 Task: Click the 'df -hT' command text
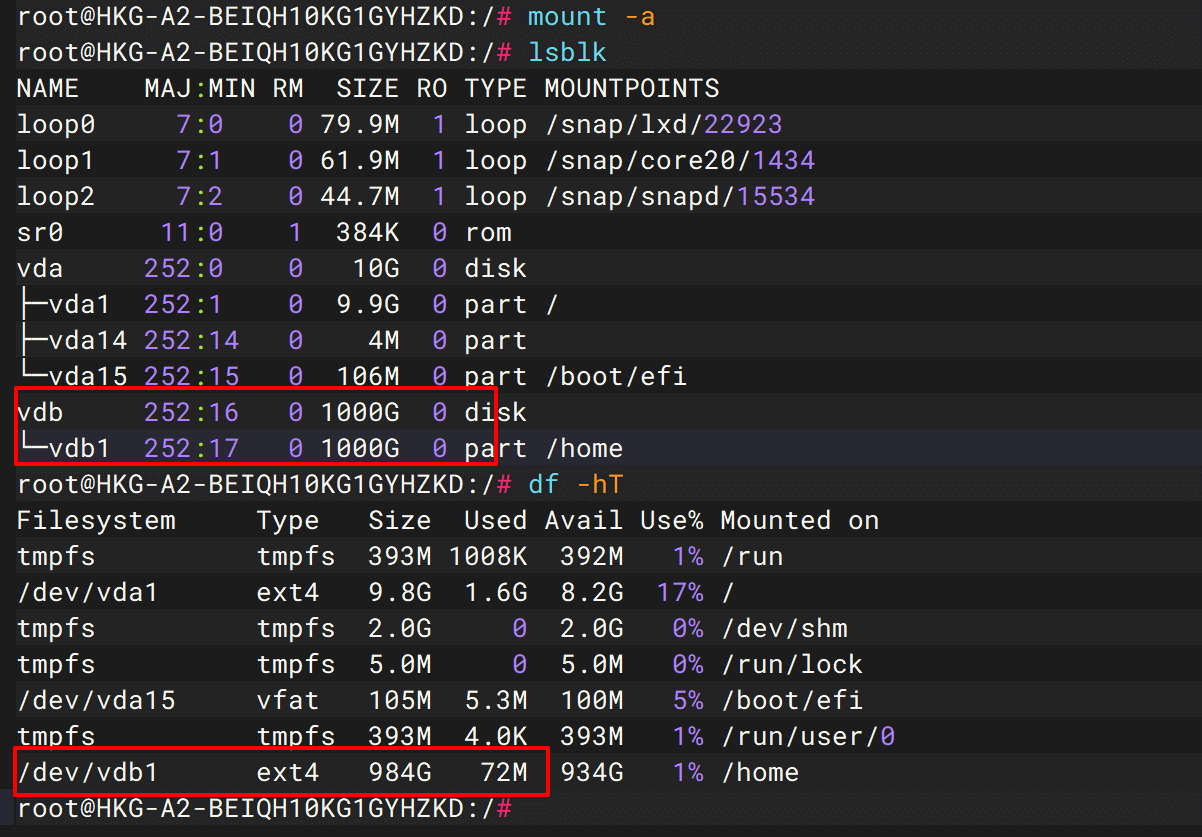tap(575, 485)
